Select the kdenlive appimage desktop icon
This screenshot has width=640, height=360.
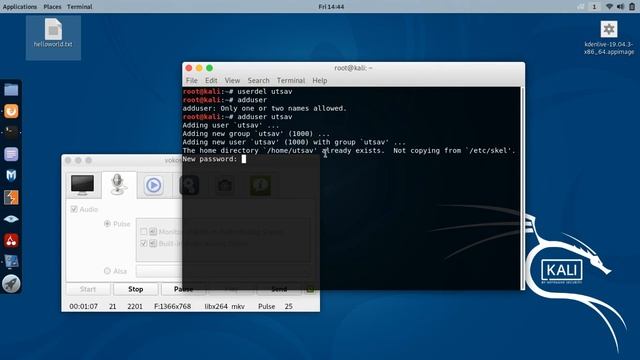609,38
